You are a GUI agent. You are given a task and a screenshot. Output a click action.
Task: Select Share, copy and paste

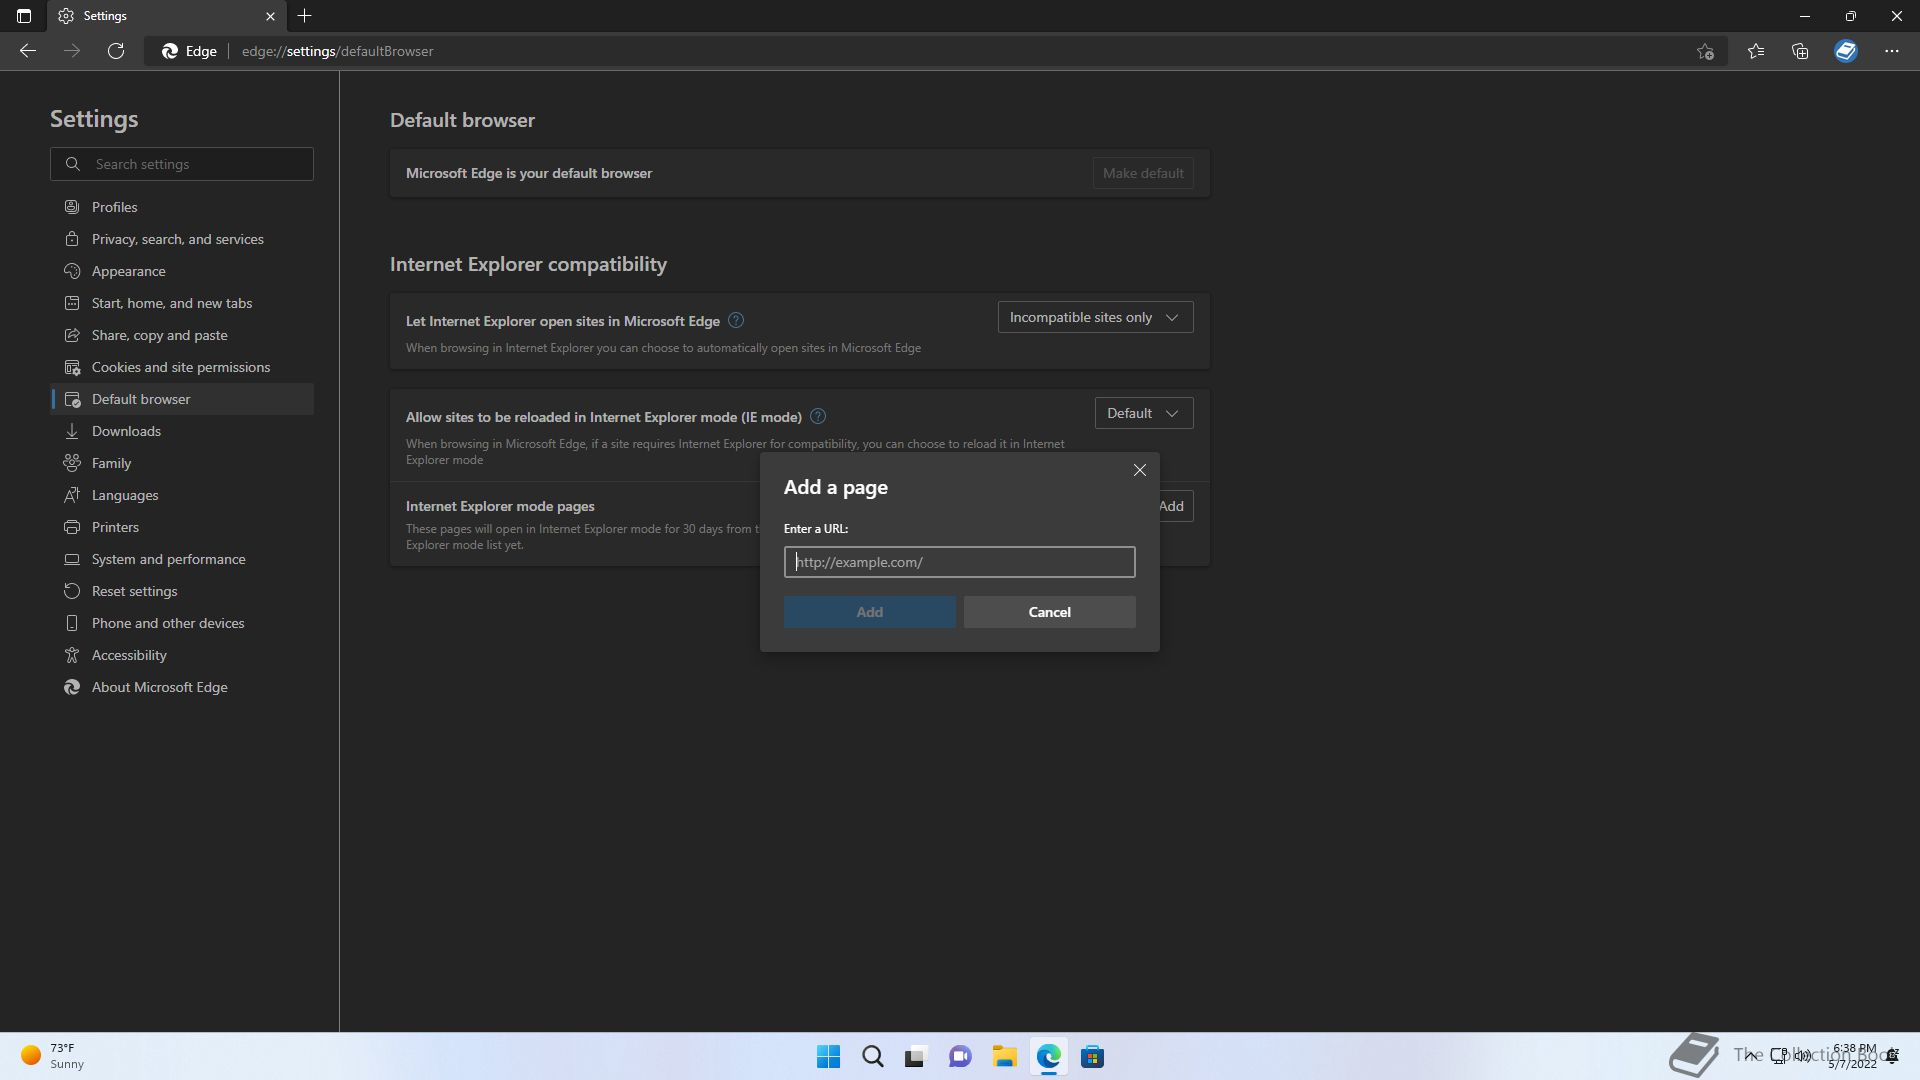[182, 335]
